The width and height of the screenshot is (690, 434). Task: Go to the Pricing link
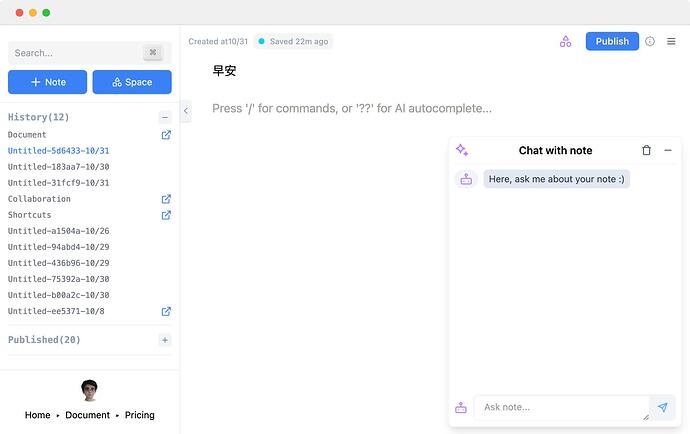click(x=140, y=415)
